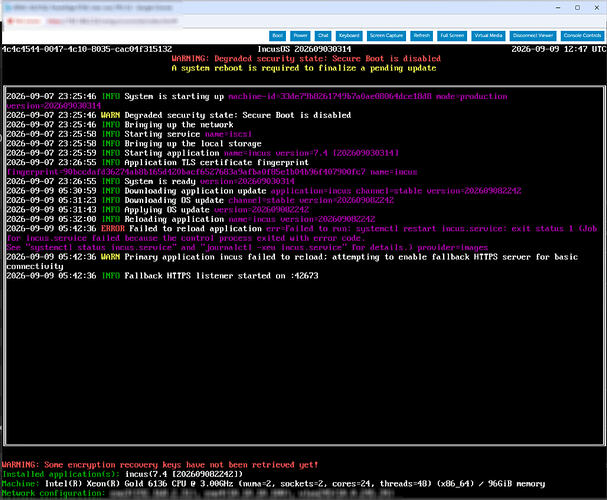
Task: Click 'Bringing up the local storage' log line
Action: [x=134, y=144]
